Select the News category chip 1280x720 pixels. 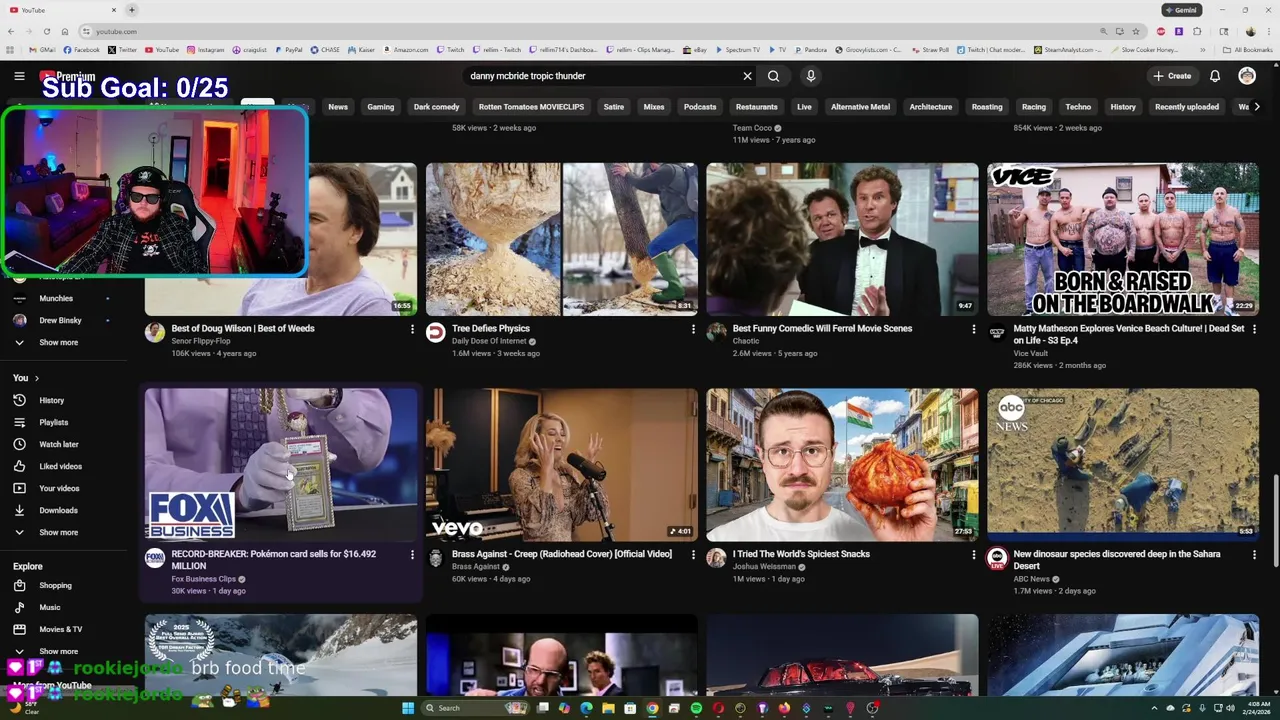tap(338, 107)
